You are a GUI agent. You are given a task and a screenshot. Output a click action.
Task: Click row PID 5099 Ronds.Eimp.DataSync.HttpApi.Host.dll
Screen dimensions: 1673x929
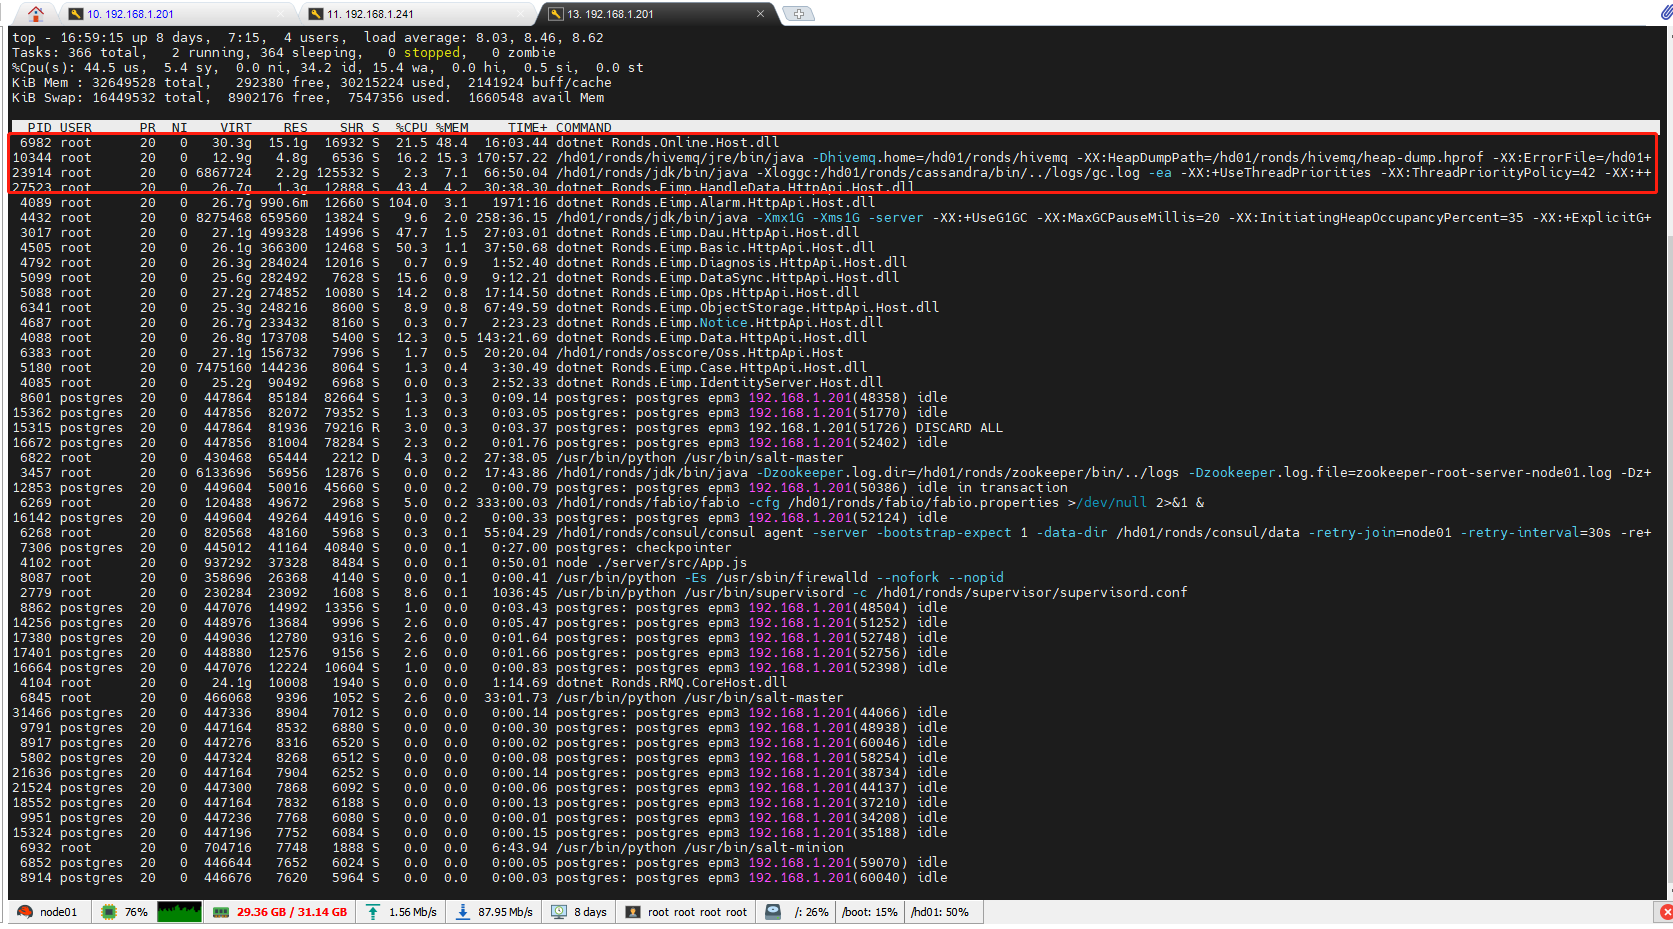click(832, 278)
